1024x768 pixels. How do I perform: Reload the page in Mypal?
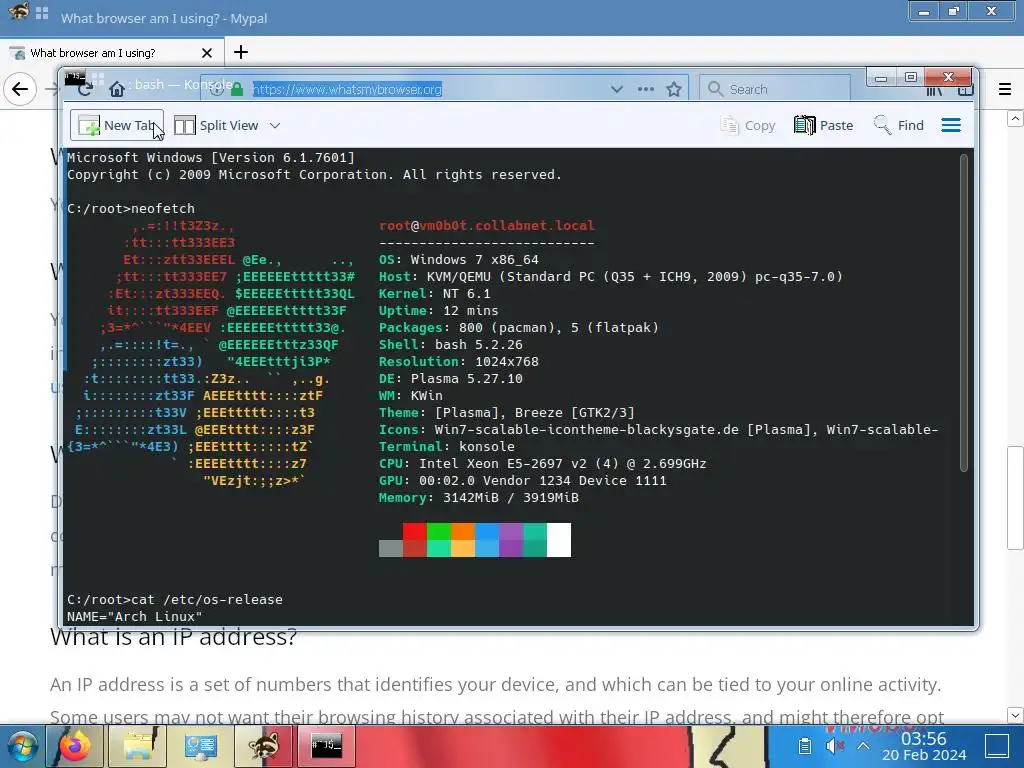[x=84, y=89]
